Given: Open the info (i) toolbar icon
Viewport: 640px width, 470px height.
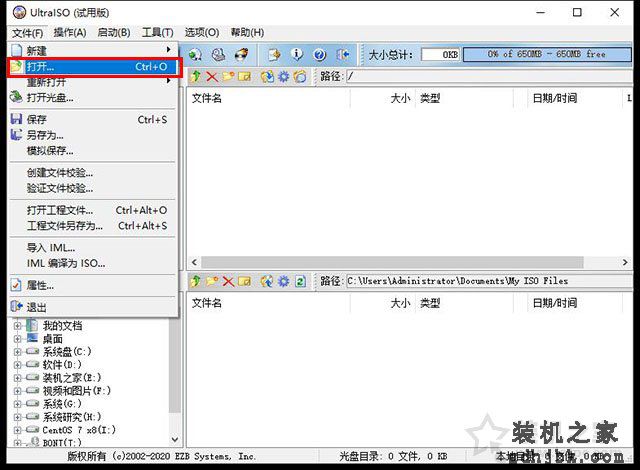Looking at the screenshot, I should tap(297, 54).
